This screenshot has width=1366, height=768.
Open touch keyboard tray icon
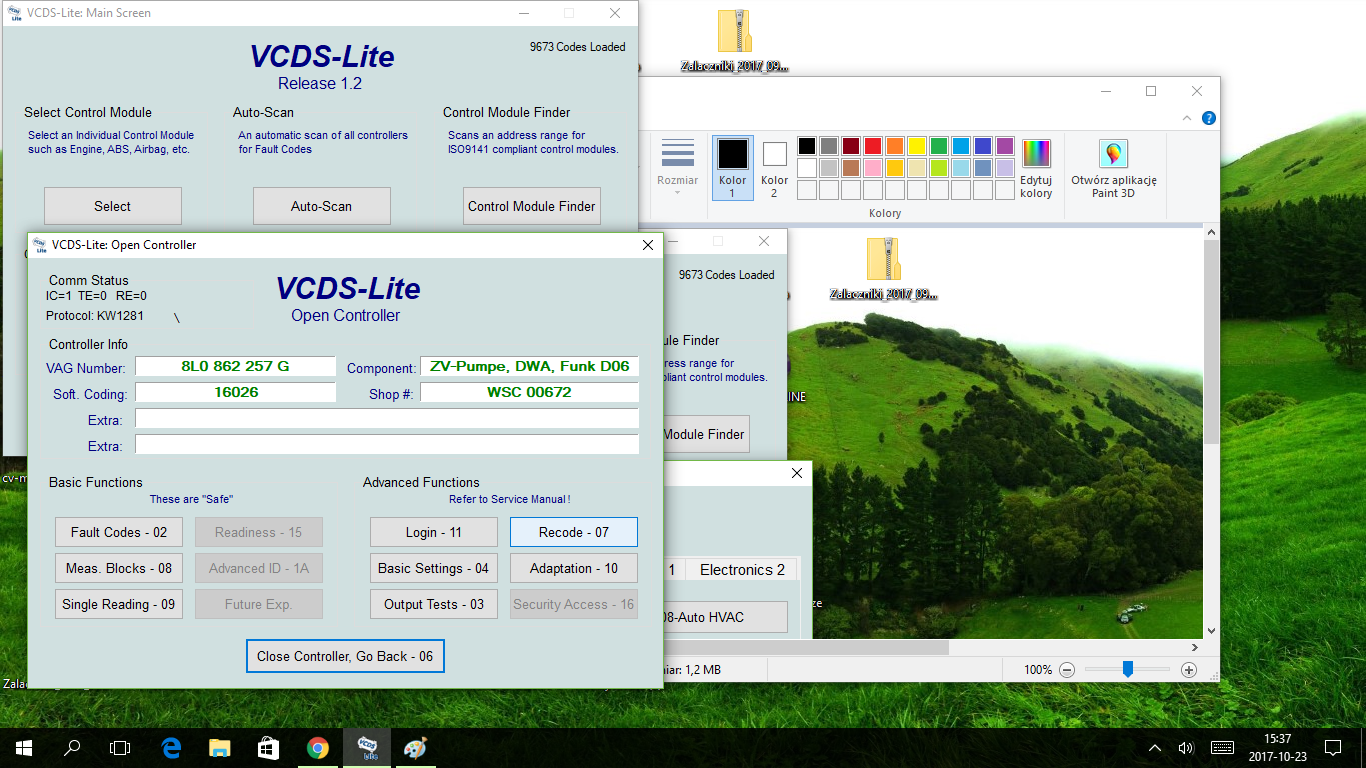click(x=1222, y=747)
